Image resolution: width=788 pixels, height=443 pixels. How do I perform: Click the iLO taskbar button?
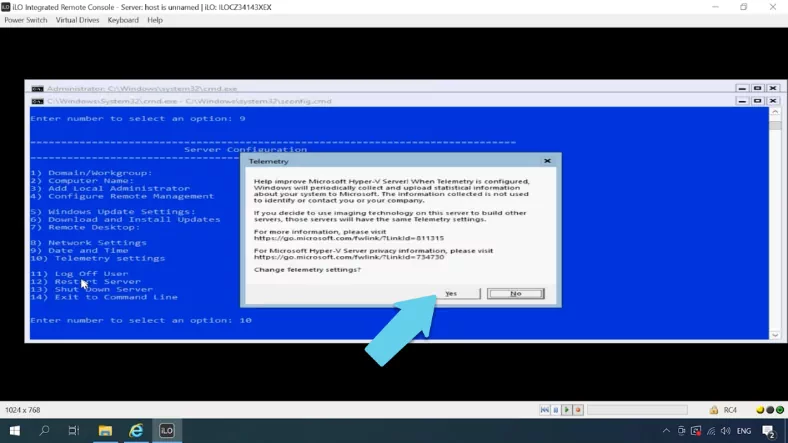[167, 430]
